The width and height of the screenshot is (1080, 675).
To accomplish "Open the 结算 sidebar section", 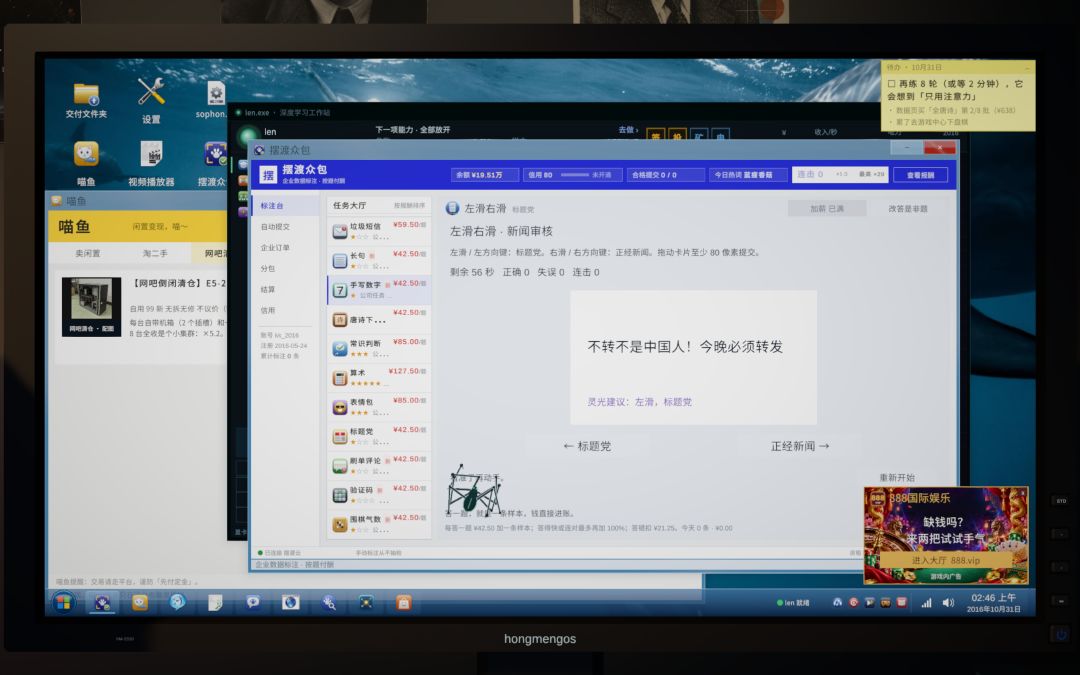I will click(267, 289).
